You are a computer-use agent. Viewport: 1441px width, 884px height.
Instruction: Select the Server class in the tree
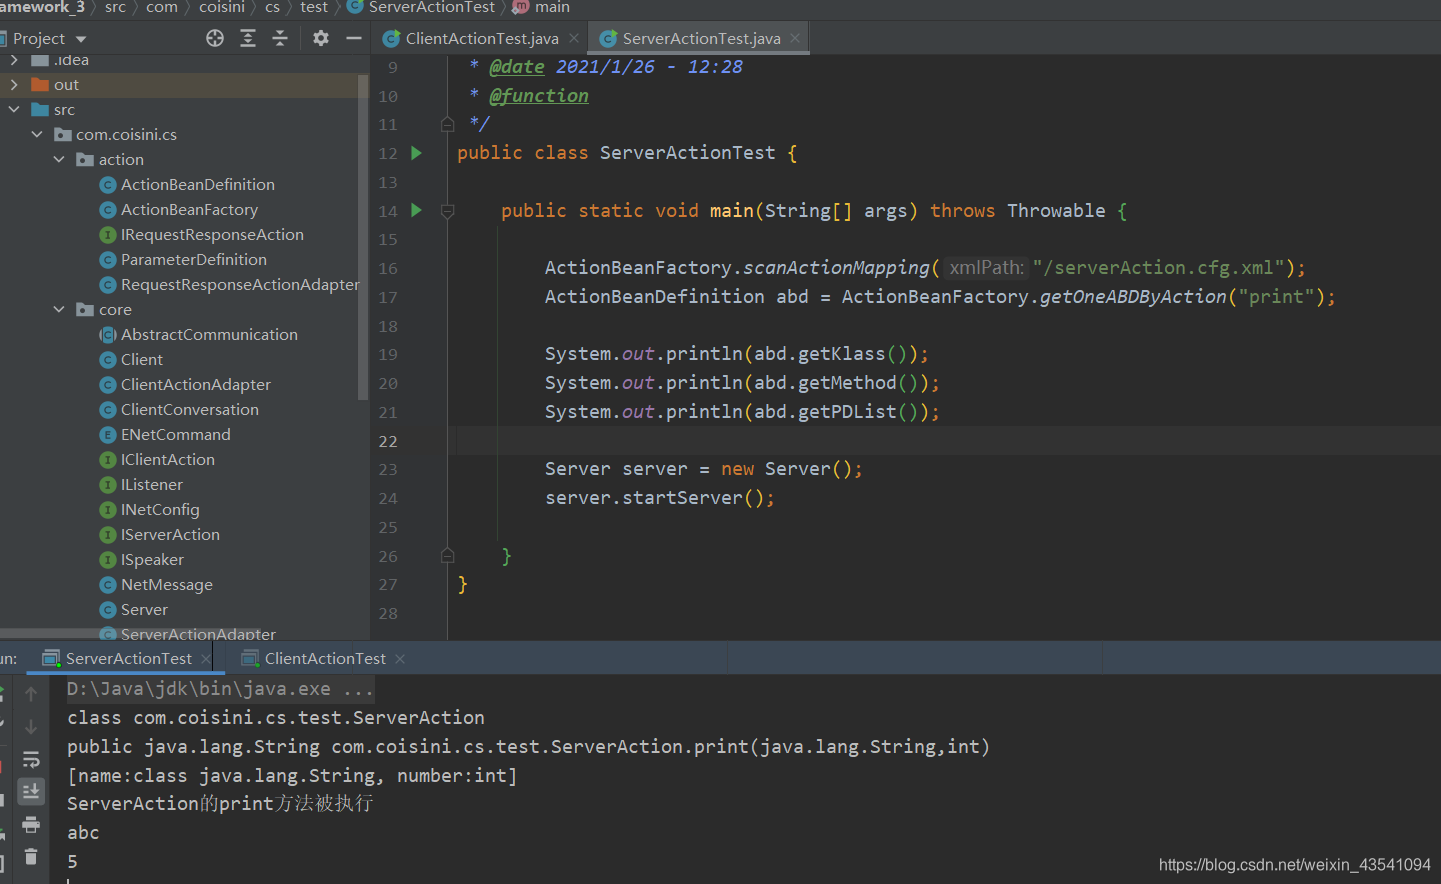144,610
